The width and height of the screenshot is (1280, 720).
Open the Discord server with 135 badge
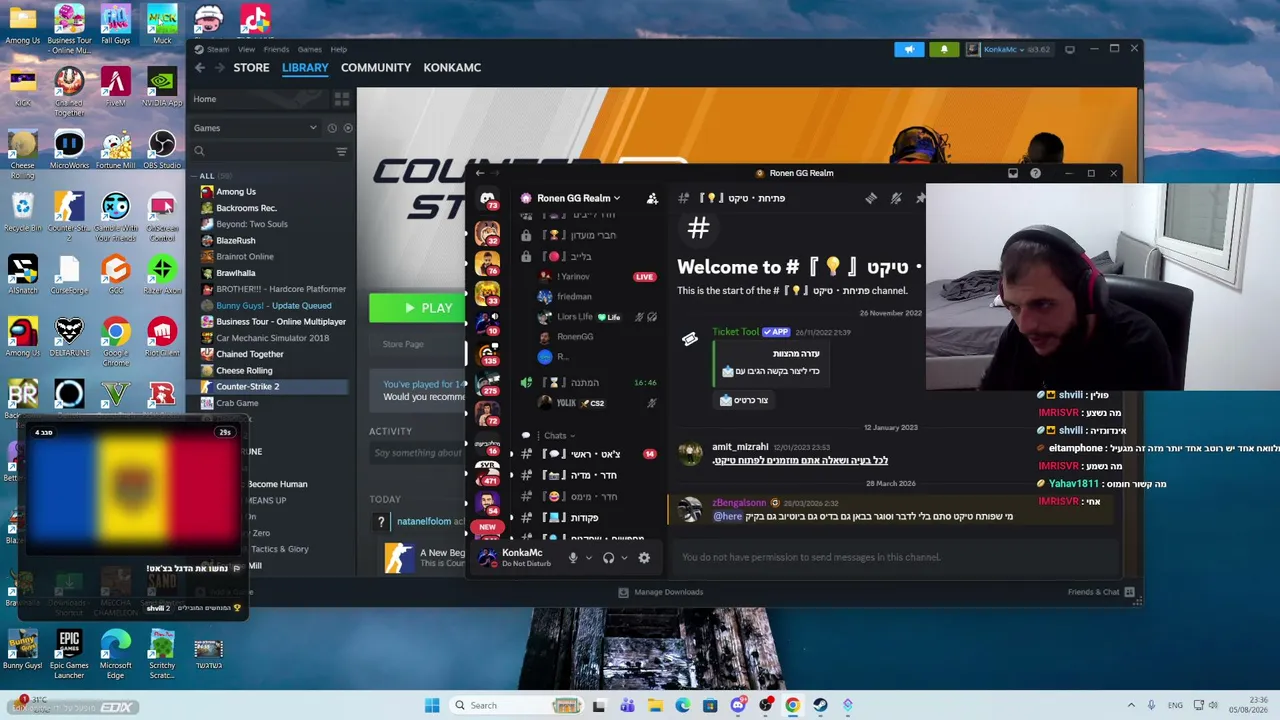pyautogui.click(x=487, y=353)
